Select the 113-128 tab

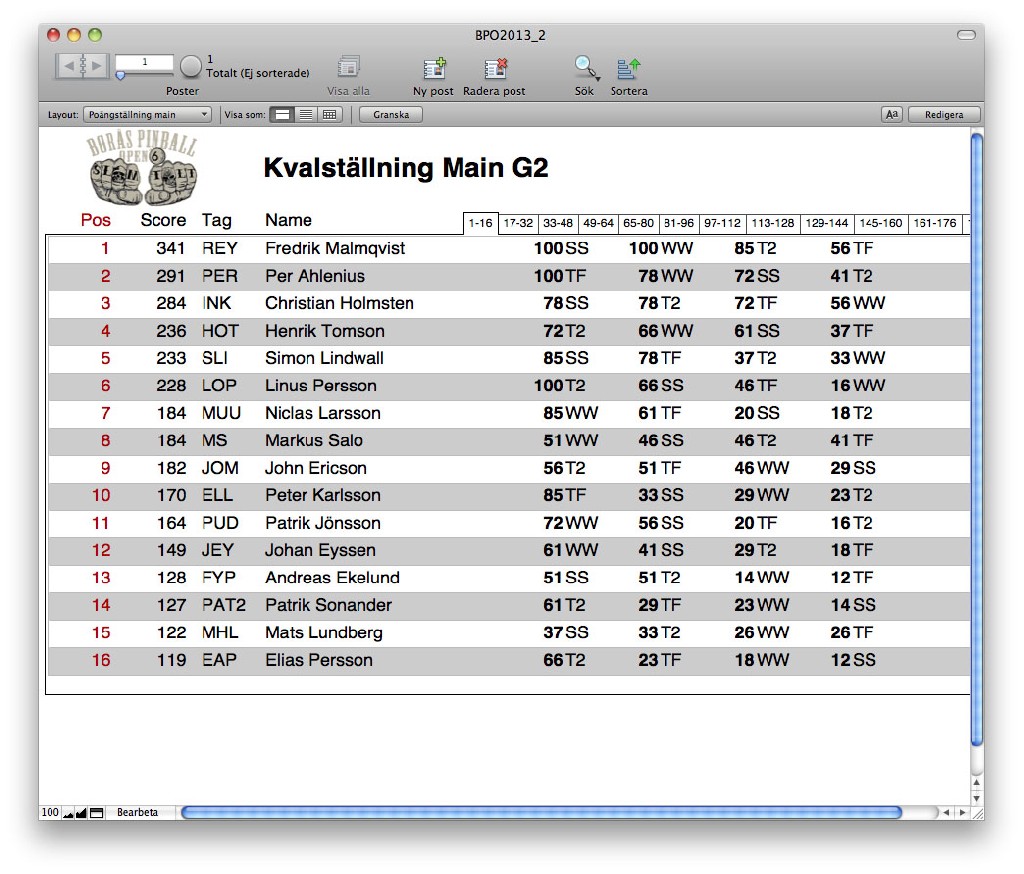[773, 223]
